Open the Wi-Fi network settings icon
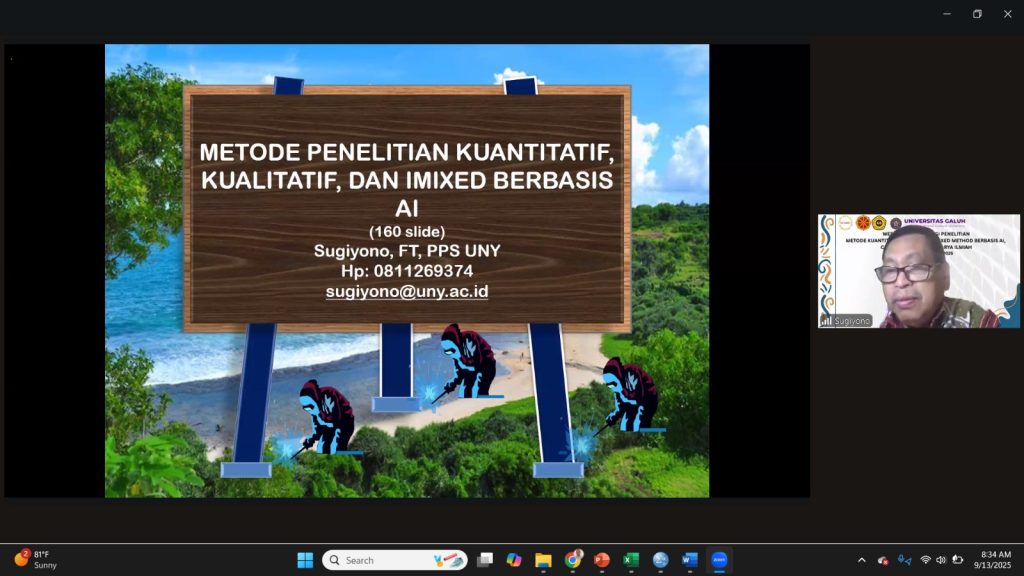Viewport: 1024px width, 576px height. [x=925, y=560]
